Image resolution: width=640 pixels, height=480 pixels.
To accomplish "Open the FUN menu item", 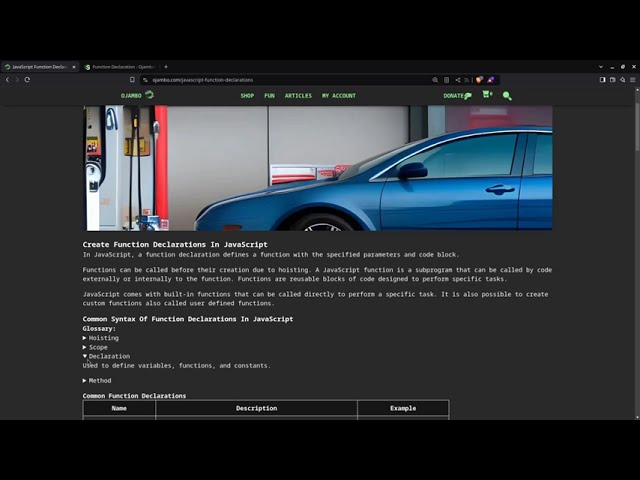I will 269,96.
